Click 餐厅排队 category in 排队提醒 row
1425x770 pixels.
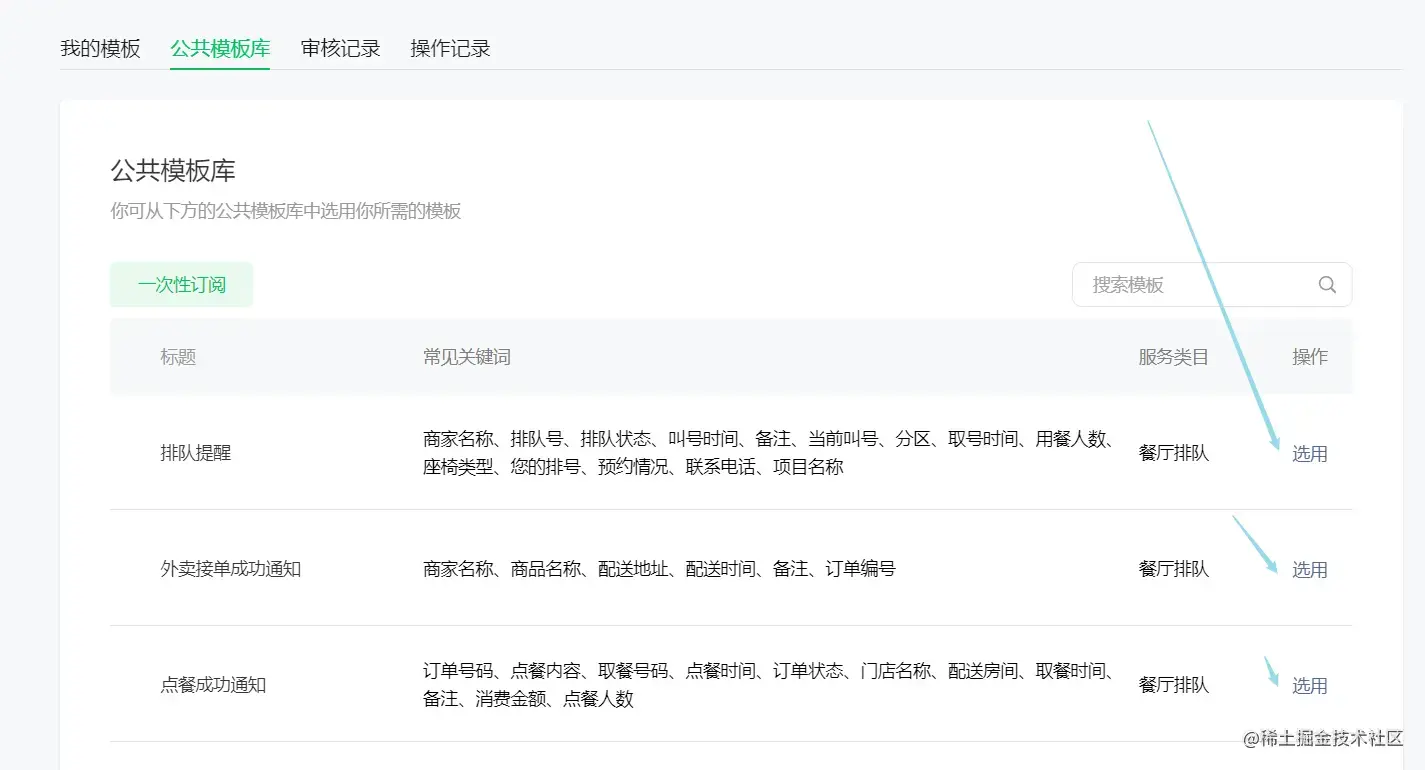[1173, 453]
